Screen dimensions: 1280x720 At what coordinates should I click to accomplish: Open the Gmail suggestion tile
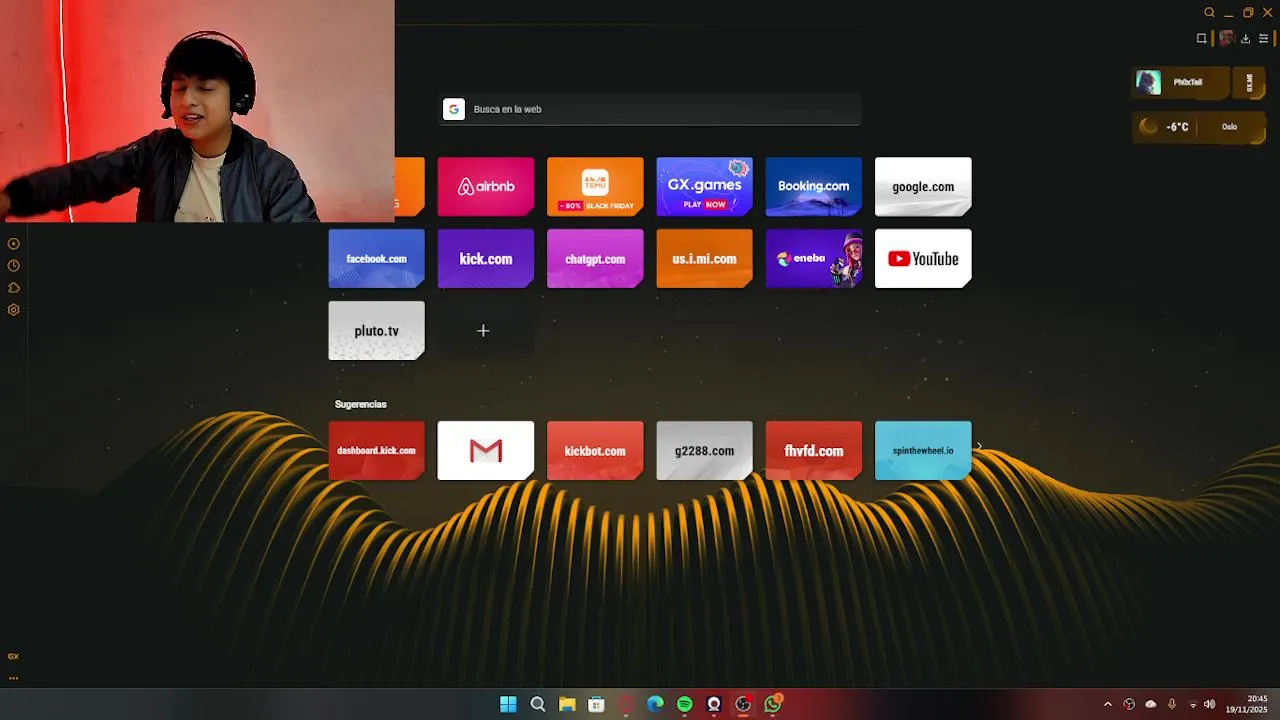(486, 450)
